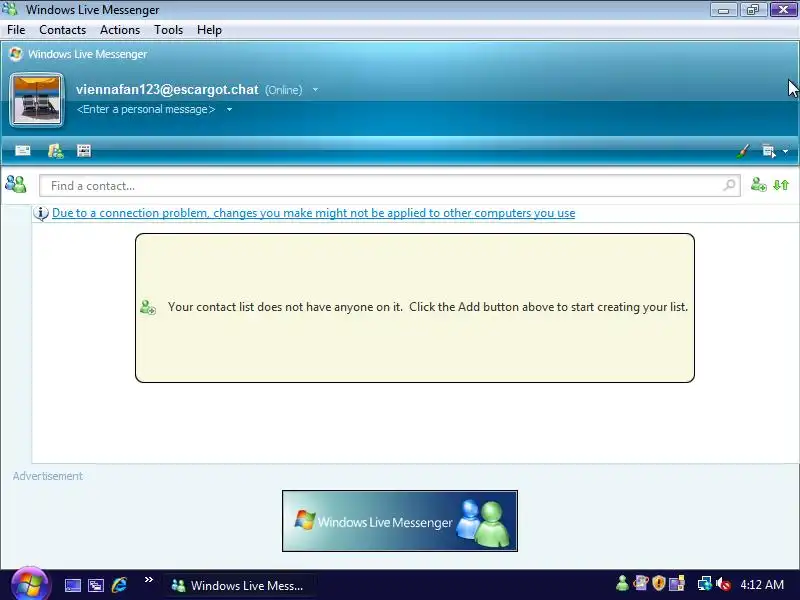Viewport: 800px width, 600px height.
Task: Click Switch between windows quick launch icon
Action: pos(96,585)
